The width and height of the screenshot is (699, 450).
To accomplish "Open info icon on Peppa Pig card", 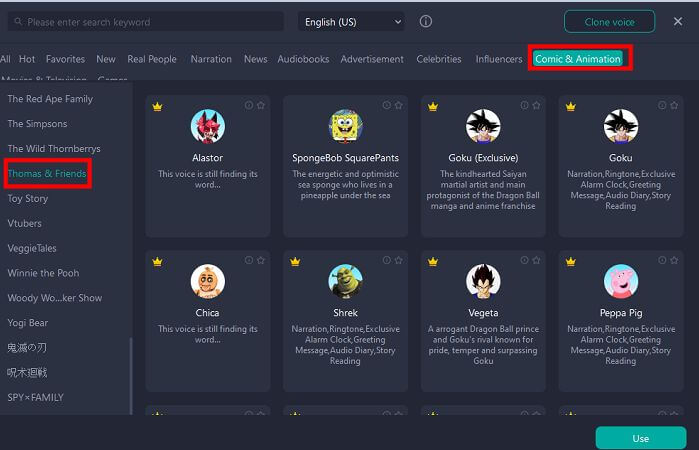I will pos(662,260).
